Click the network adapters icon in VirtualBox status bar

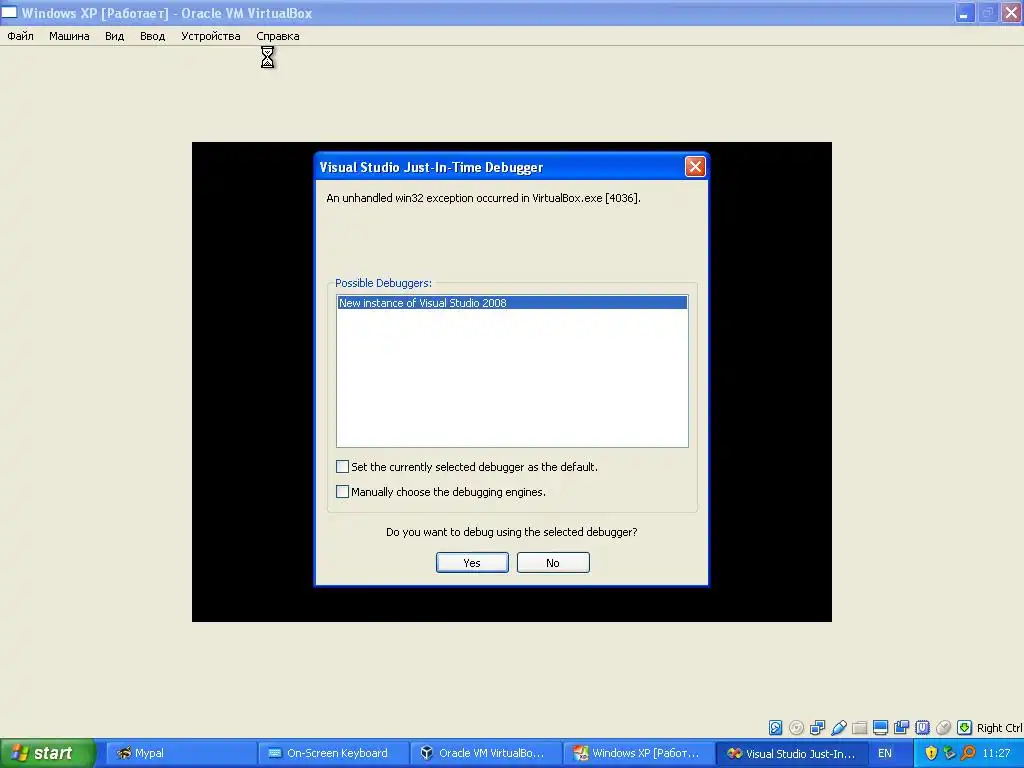817,728
